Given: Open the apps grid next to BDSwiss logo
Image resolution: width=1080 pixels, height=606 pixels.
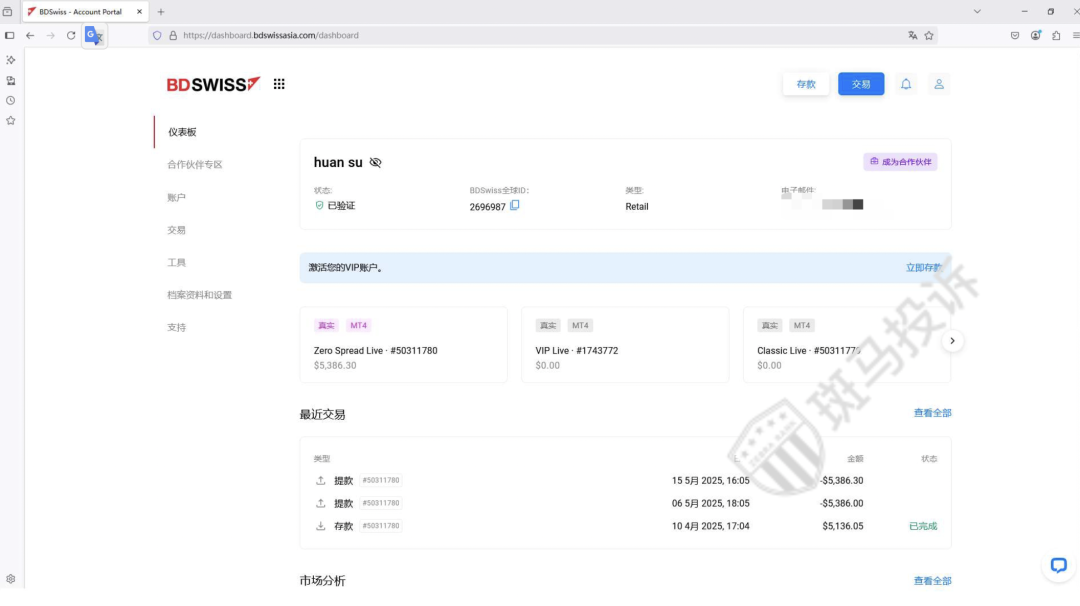Looking at the screenshot, I should pyautogui.click(x=278, y=84).
